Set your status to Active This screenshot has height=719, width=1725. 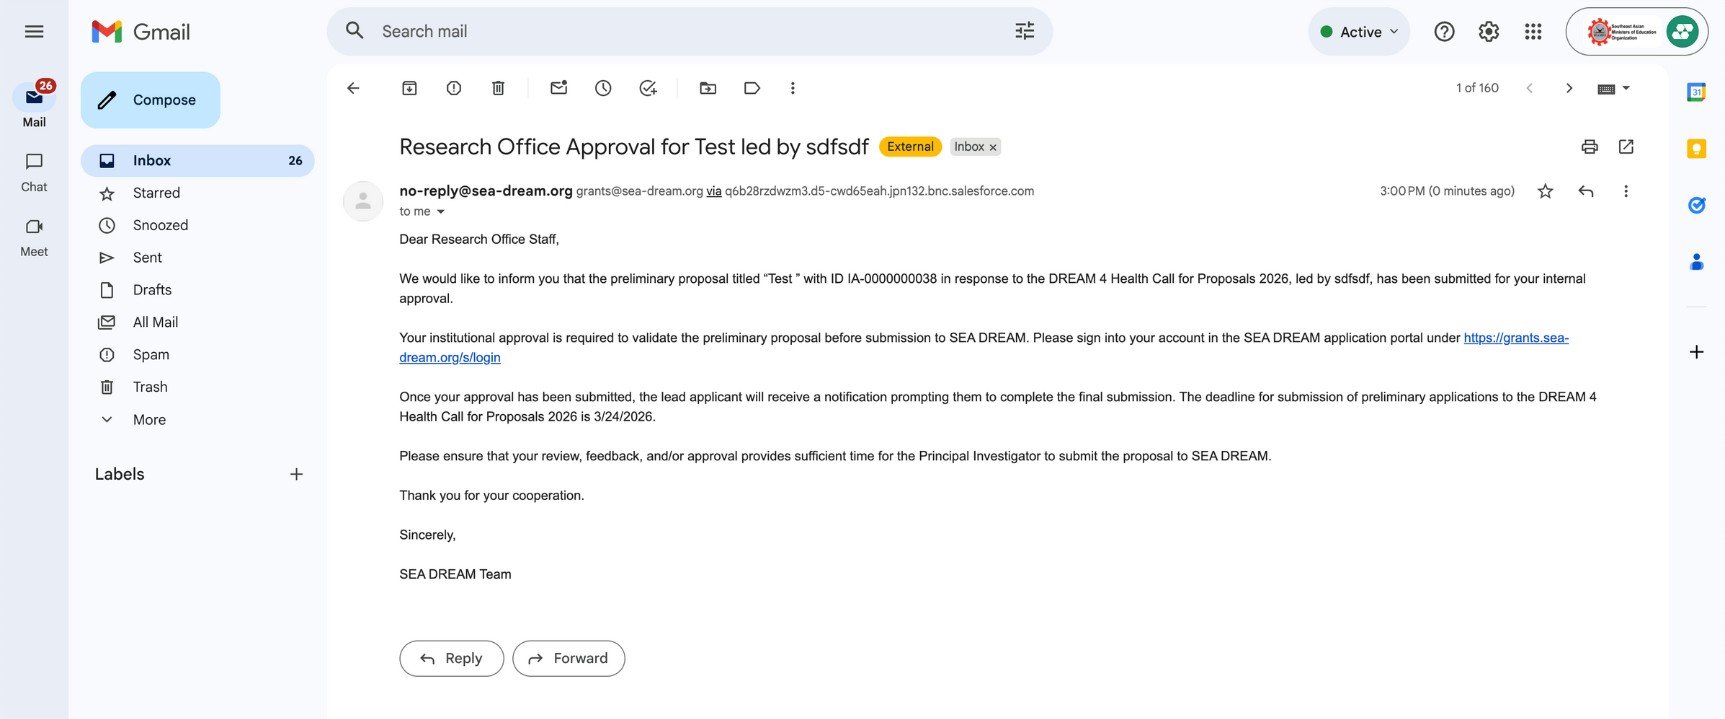(x=1358, y=31)
